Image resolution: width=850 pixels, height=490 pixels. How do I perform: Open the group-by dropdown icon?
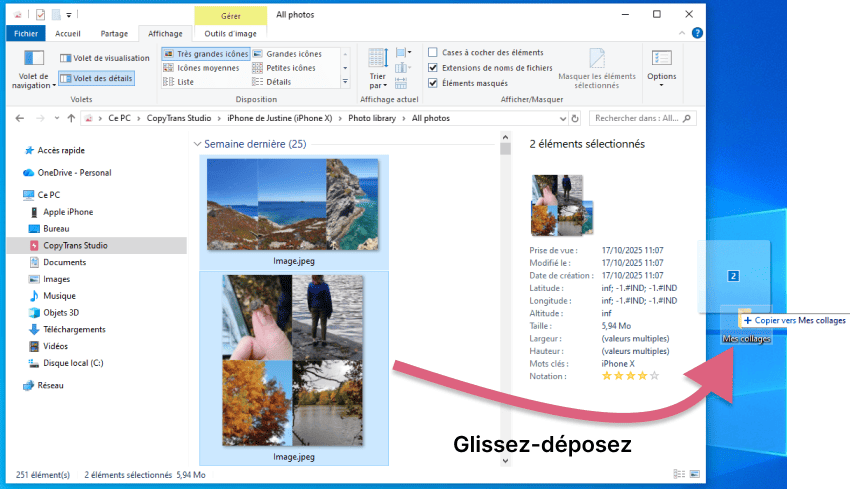[403, 53]
